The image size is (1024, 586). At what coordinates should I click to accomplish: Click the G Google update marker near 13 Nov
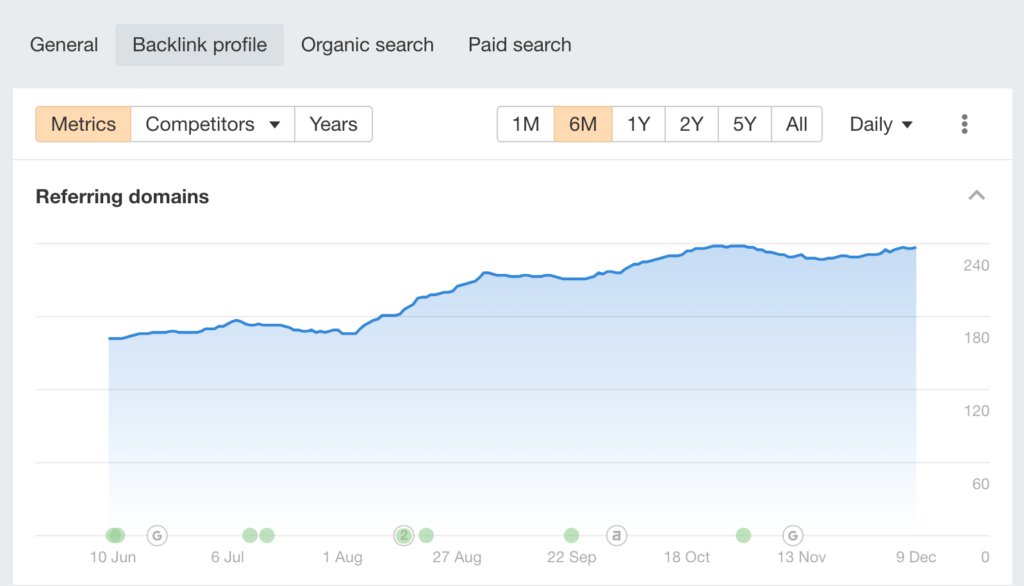point(790,536)
